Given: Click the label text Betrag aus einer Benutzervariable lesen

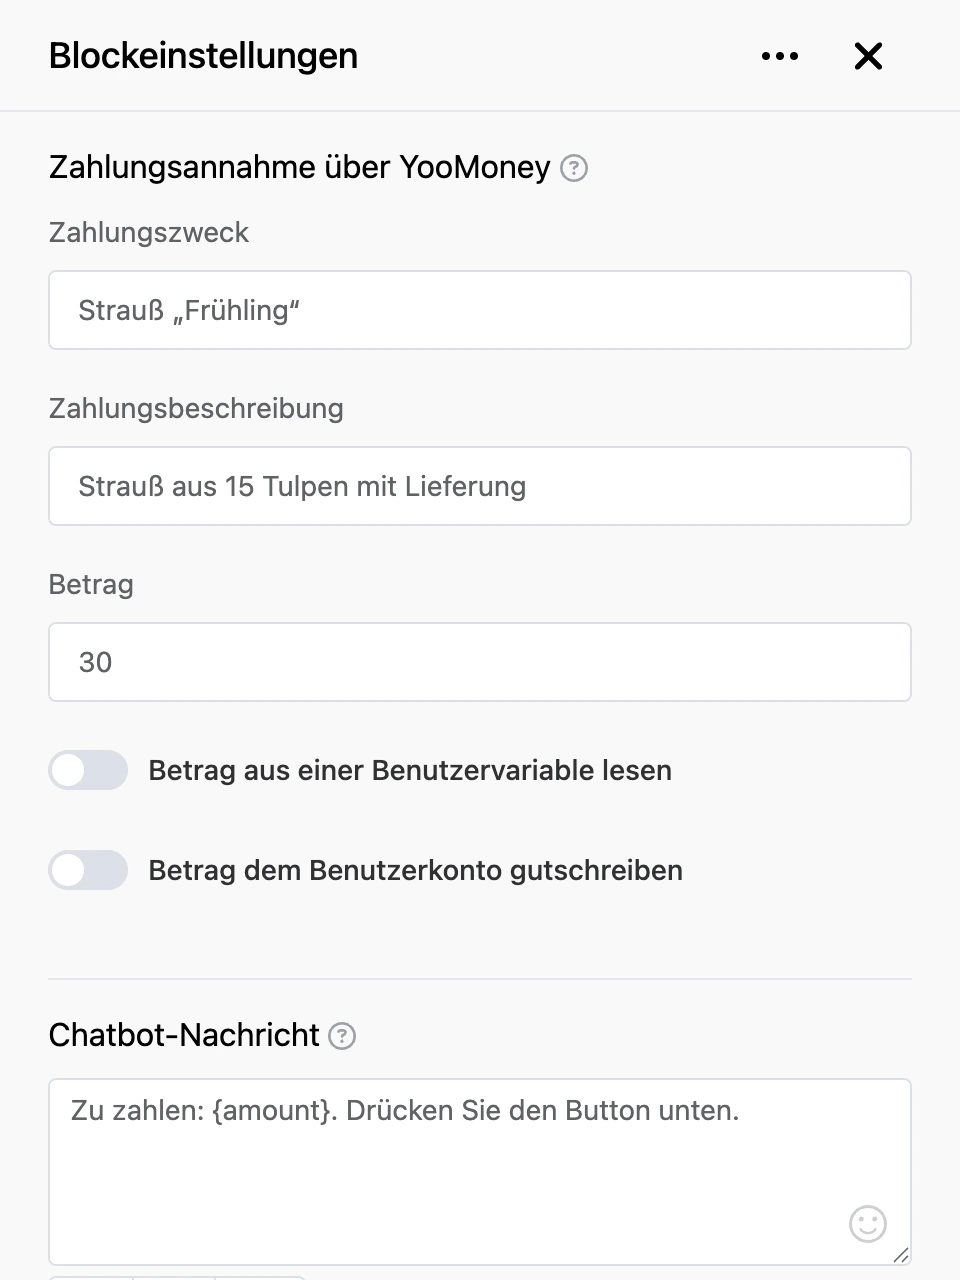Looking at the screenshot, I should click(x=410, y=770).
